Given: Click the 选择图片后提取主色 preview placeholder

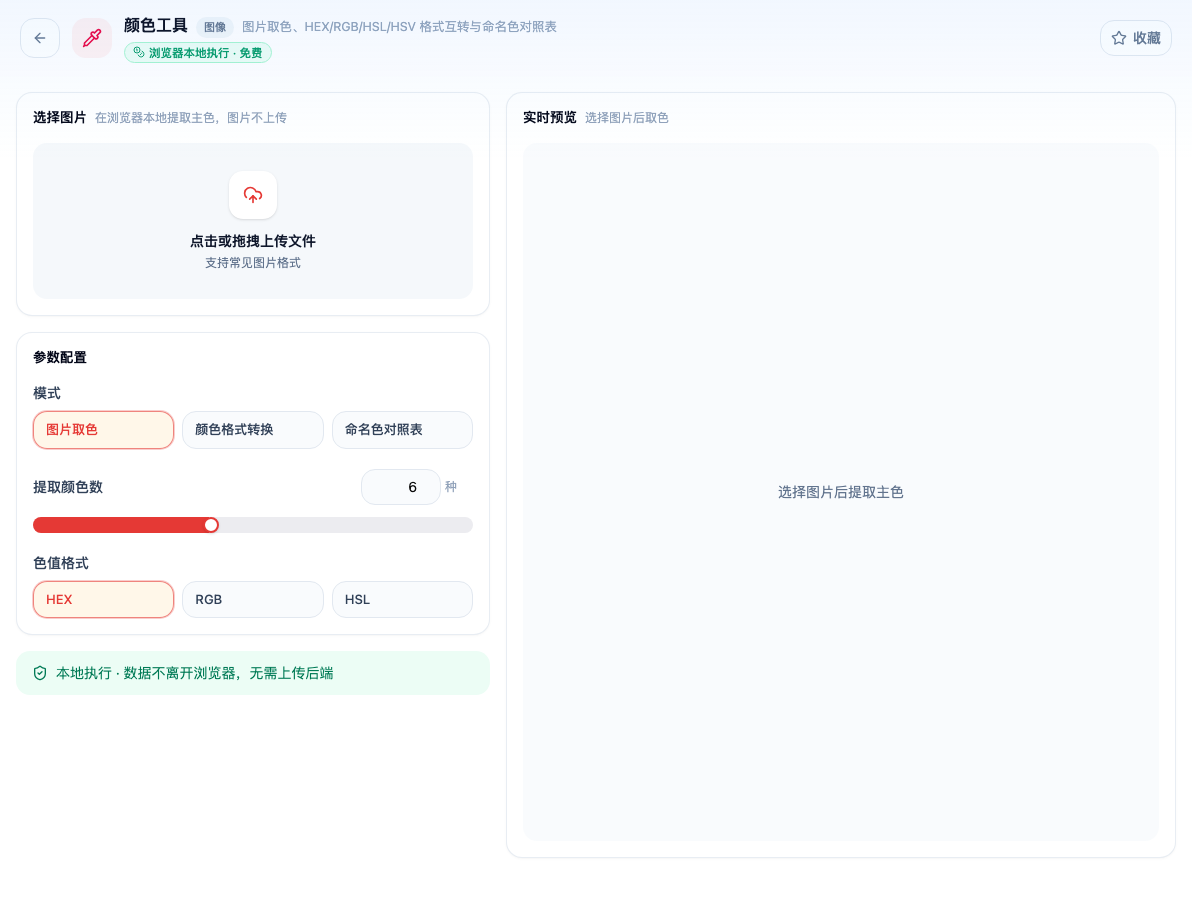Looking at the screenshot, I should point(841,493).
